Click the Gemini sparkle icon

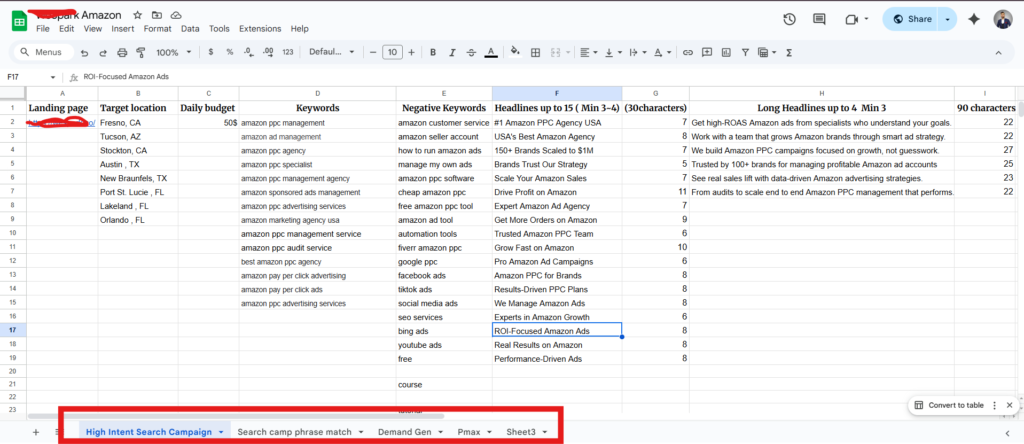[973, 19]
